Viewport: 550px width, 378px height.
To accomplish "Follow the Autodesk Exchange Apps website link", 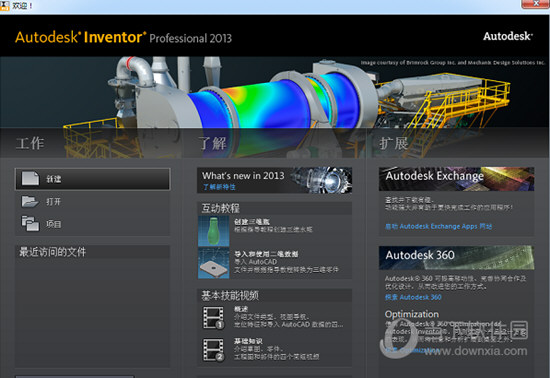I will [x=438, y=226].
